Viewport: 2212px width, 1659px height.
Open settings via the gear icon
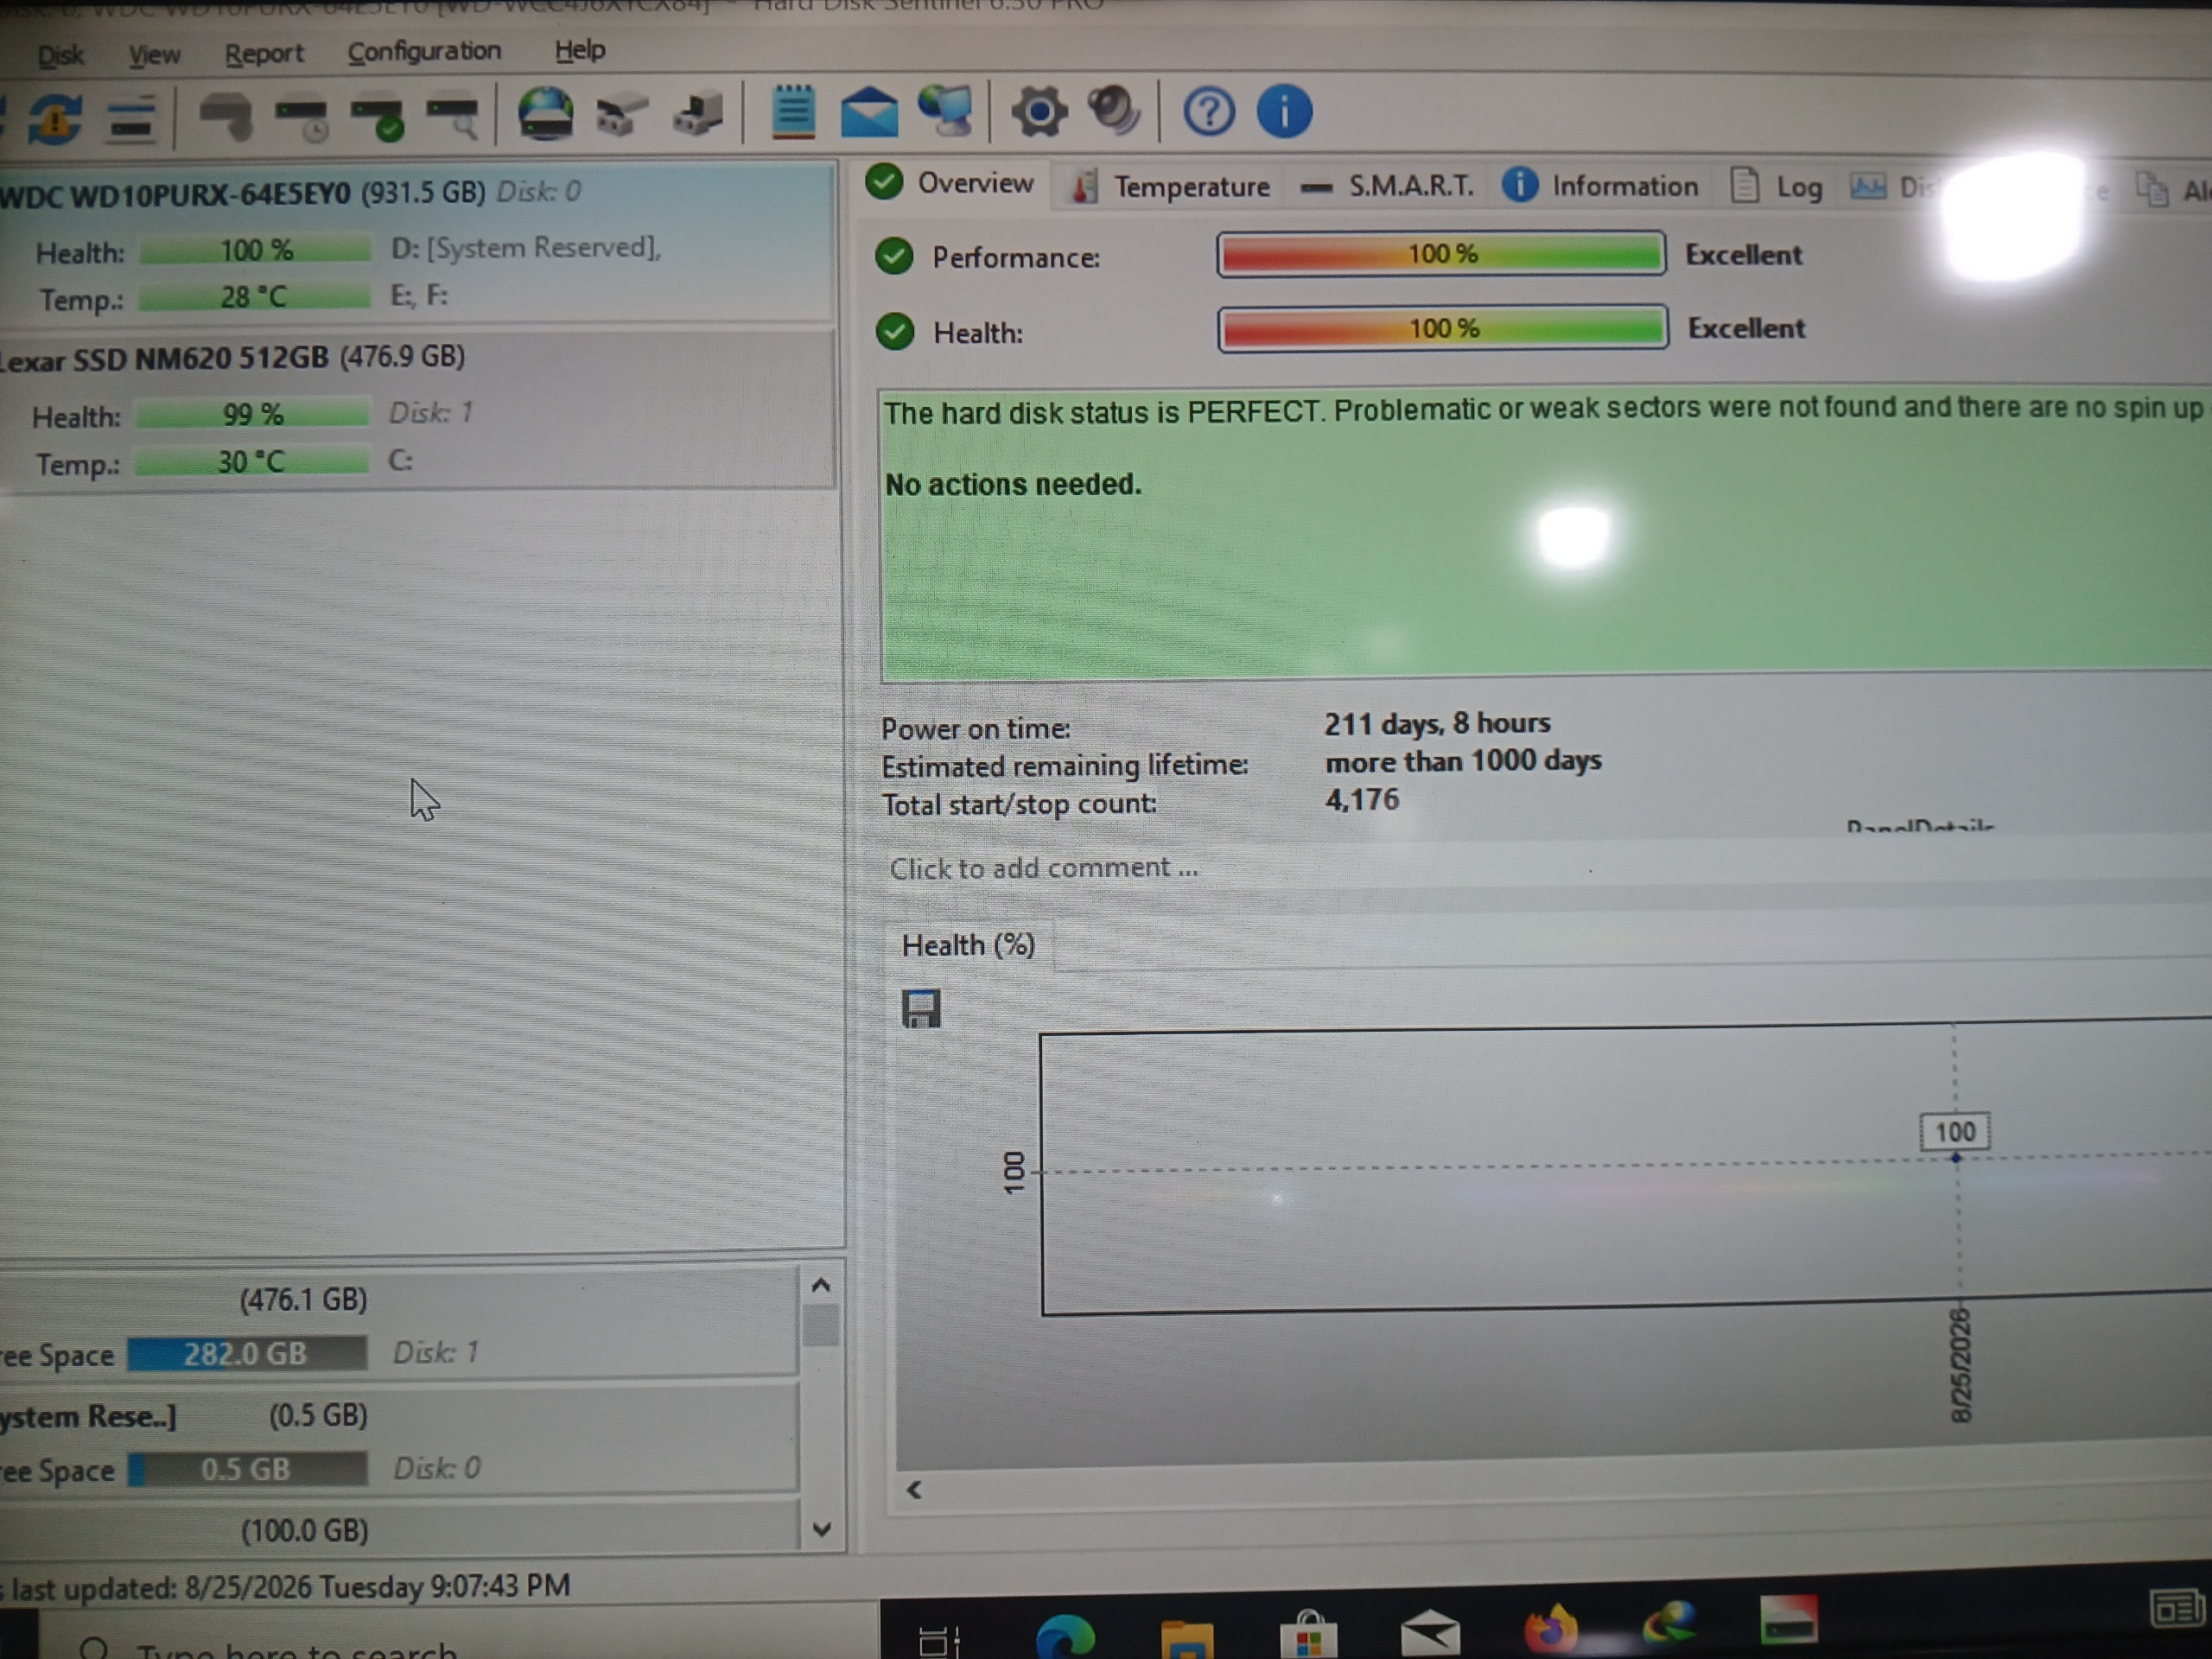tap(1039, 110)
